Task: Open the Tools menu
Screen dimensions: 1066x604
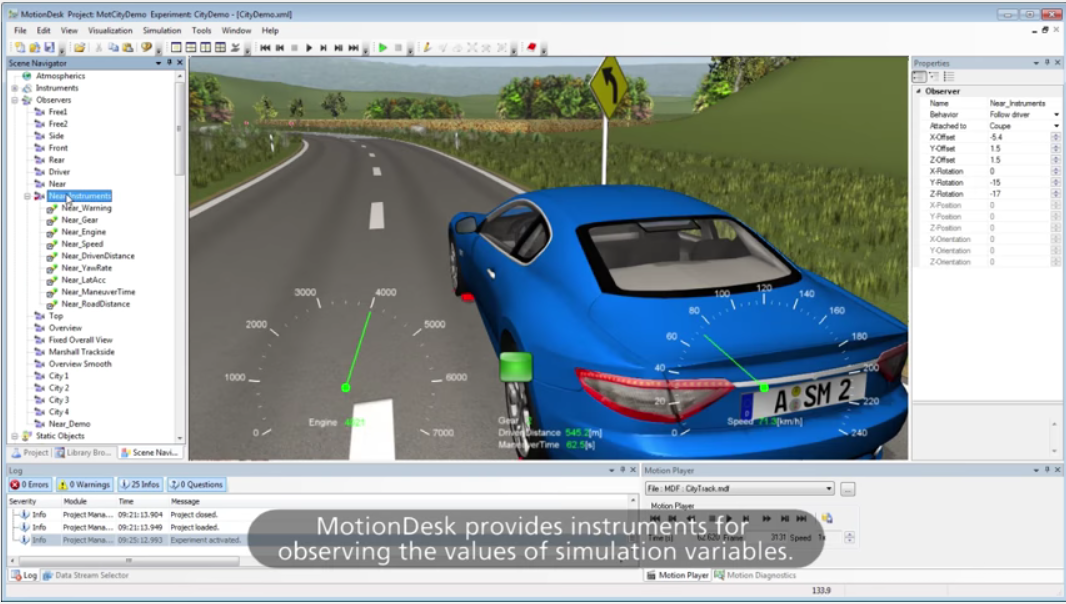Action: point(201,31)
